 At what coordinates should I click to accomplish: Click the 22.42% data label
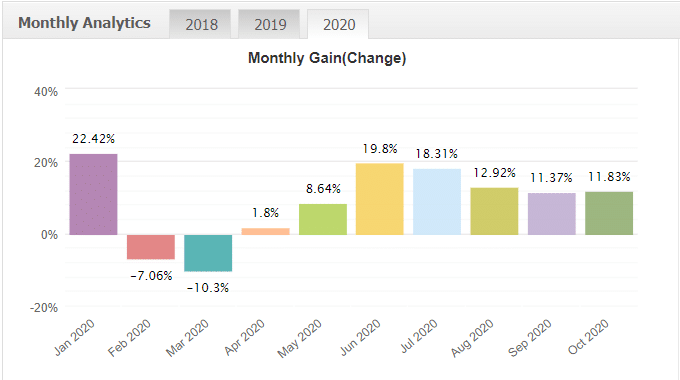[94, 139]
